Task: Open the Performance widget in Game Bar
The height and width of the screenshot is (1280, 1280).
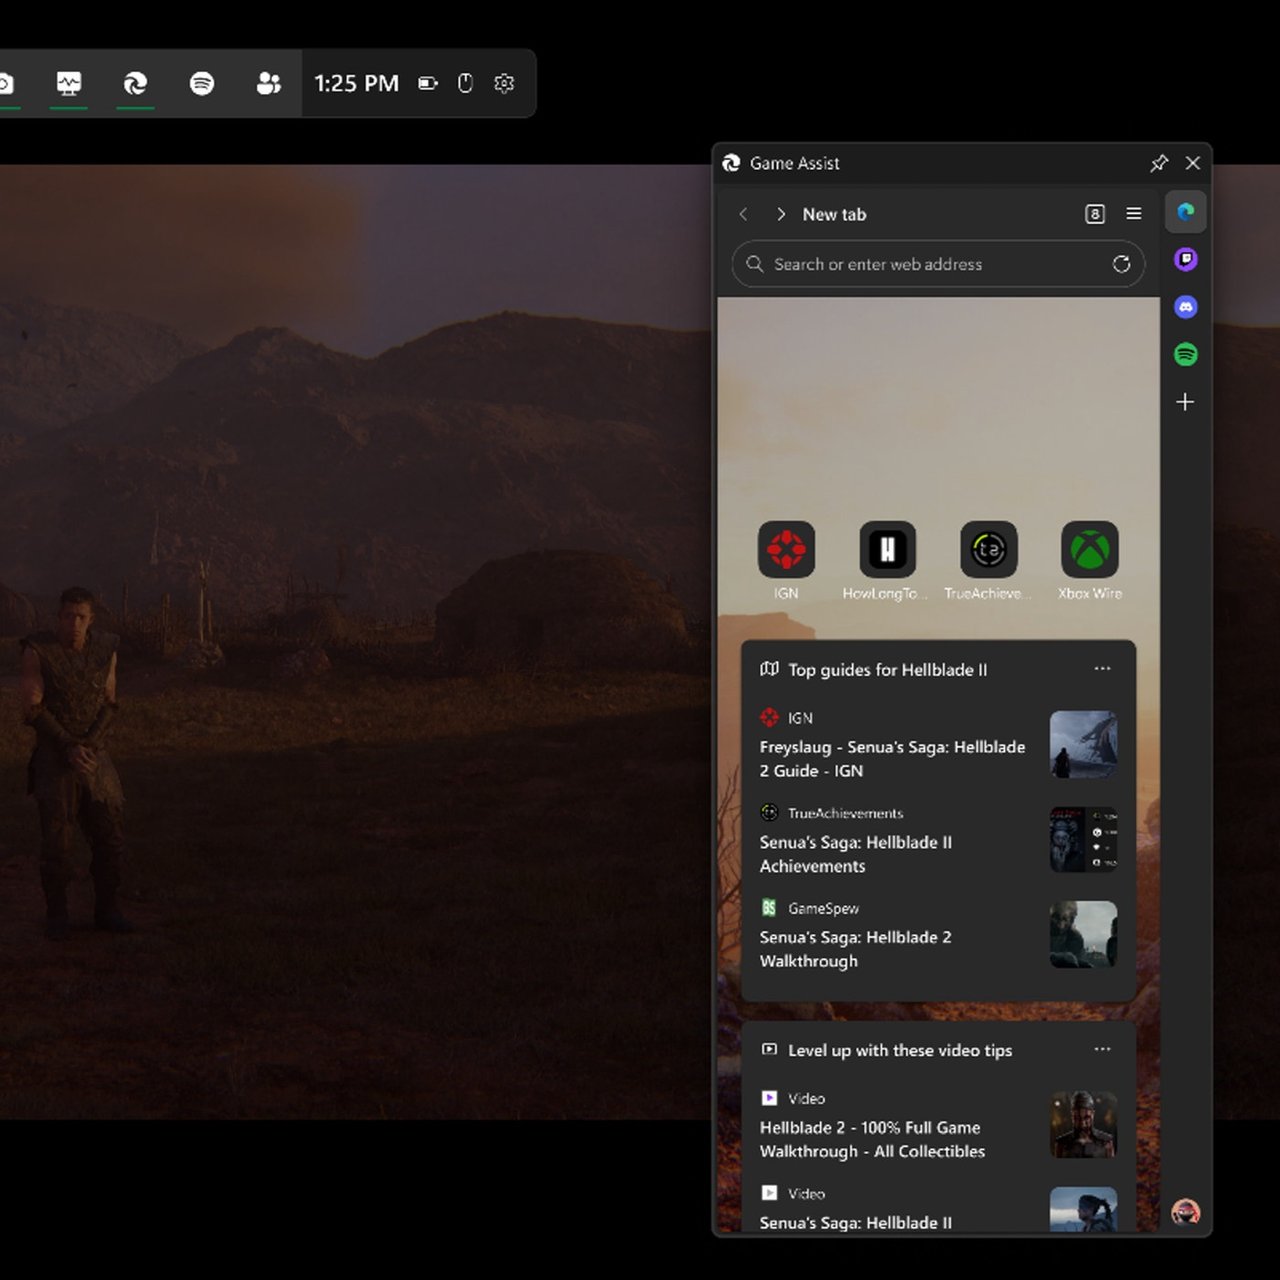Action: pos(69,83)
